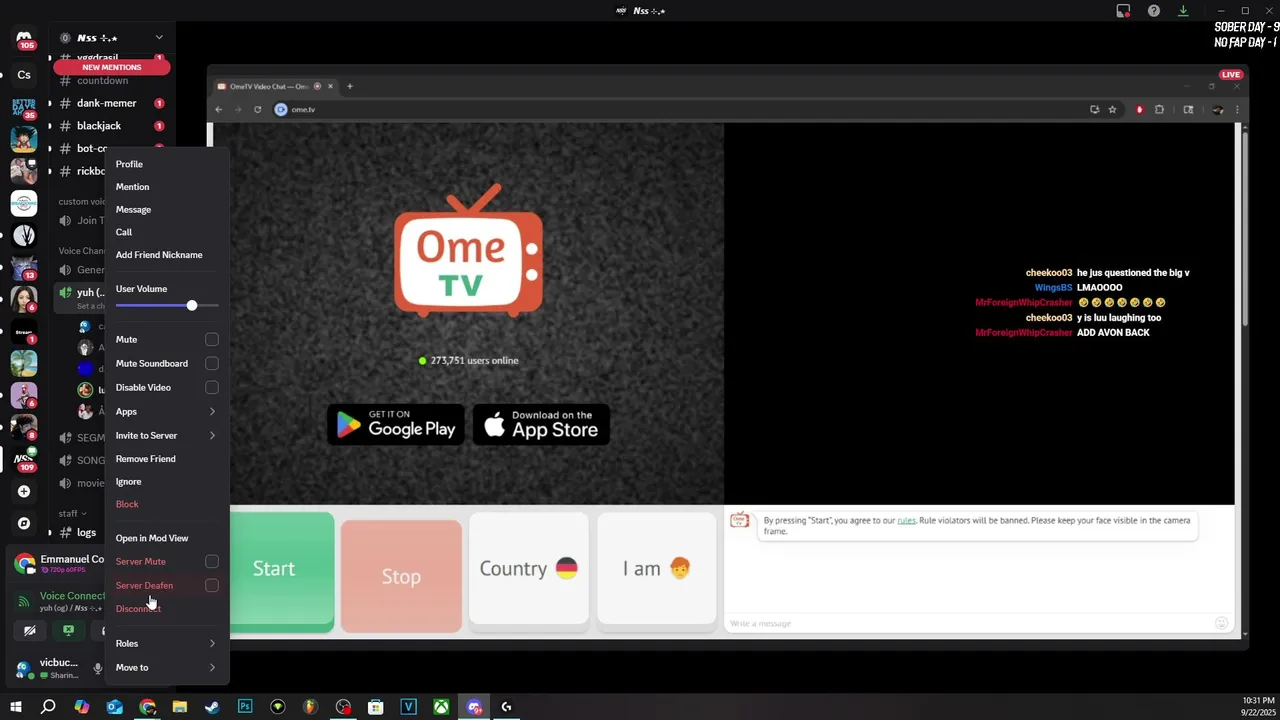Expand the Move to submenu
1280x720 pixels.
pos(167,668)
